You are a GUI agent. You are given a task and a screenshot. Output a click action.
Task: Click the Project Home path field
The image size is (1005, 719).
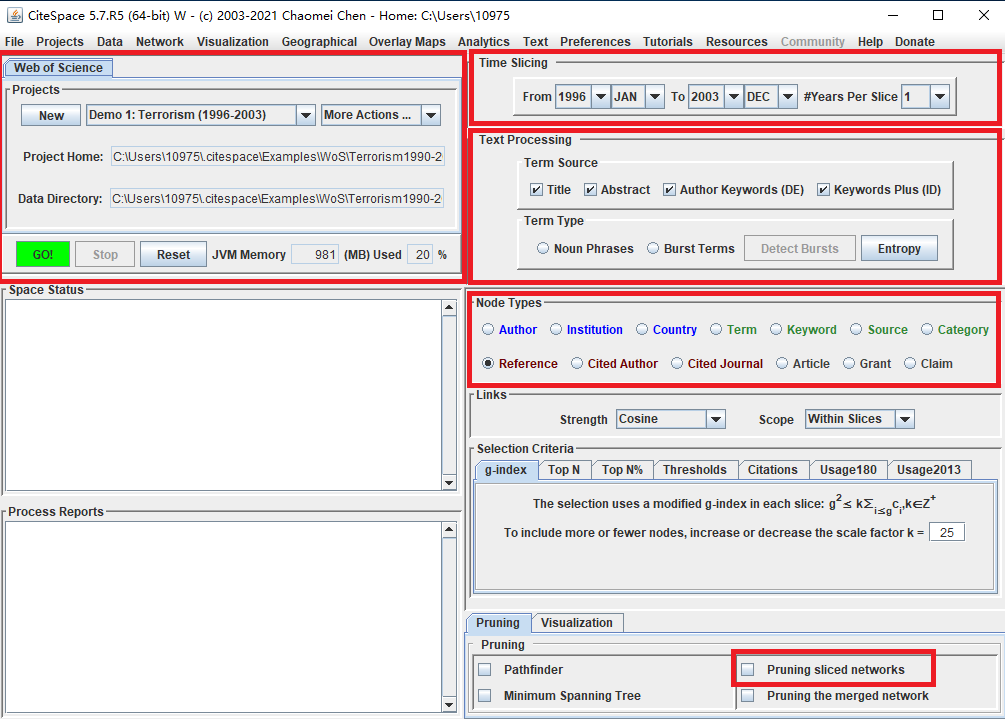278,156
